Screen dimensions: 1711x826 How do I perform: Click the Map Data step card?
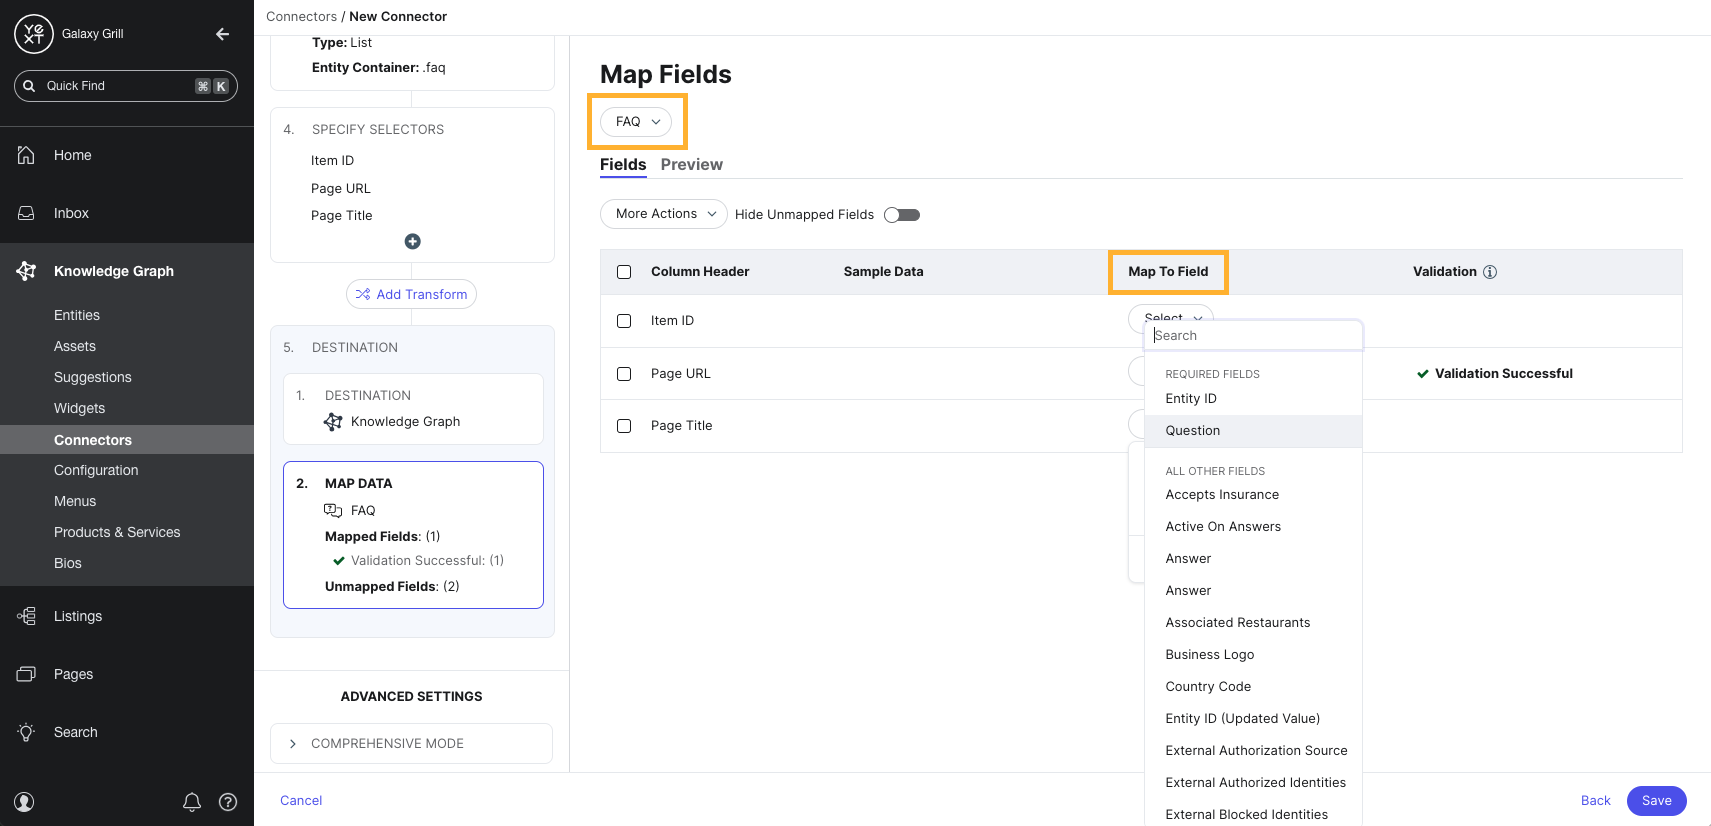(x=413, y=535)
